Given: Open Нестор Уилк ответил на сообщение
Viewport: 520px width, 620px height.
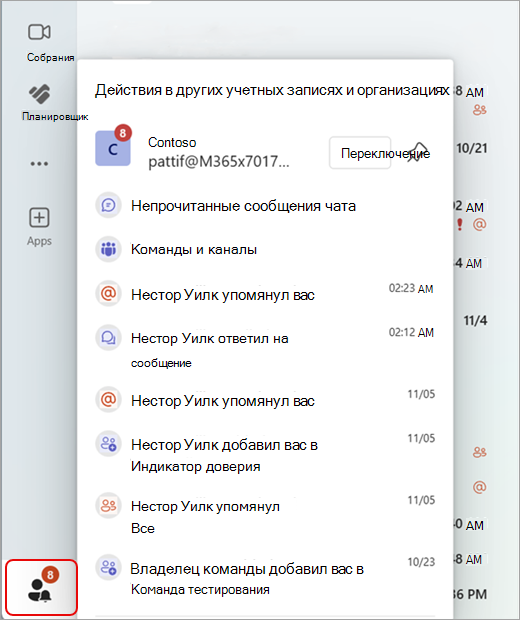Looking at the screenshot, I should pos(264,349).
